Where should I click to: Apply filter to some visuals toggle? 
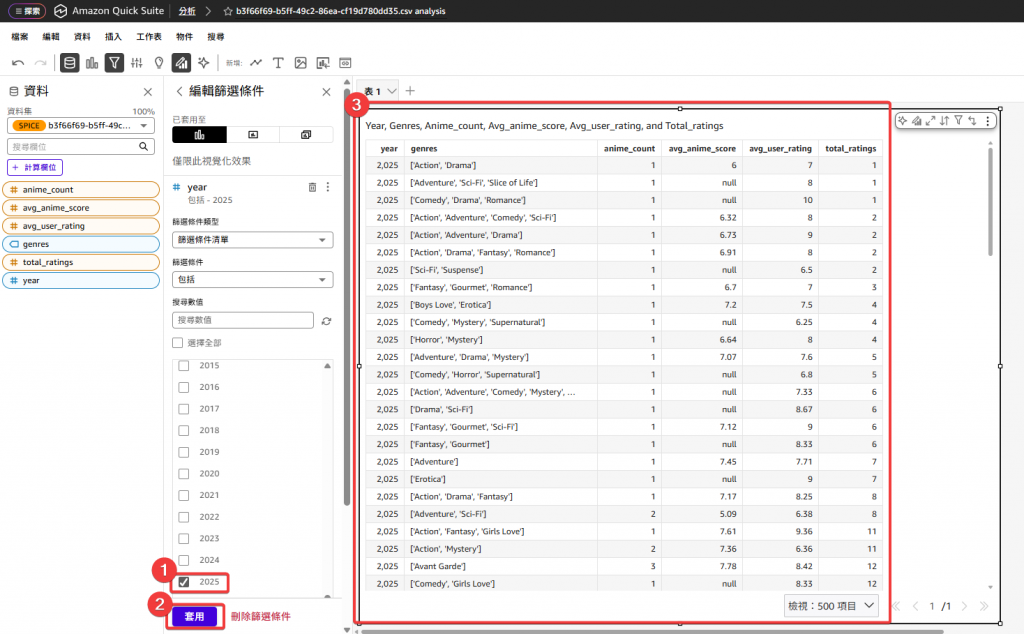click(253, 135)
